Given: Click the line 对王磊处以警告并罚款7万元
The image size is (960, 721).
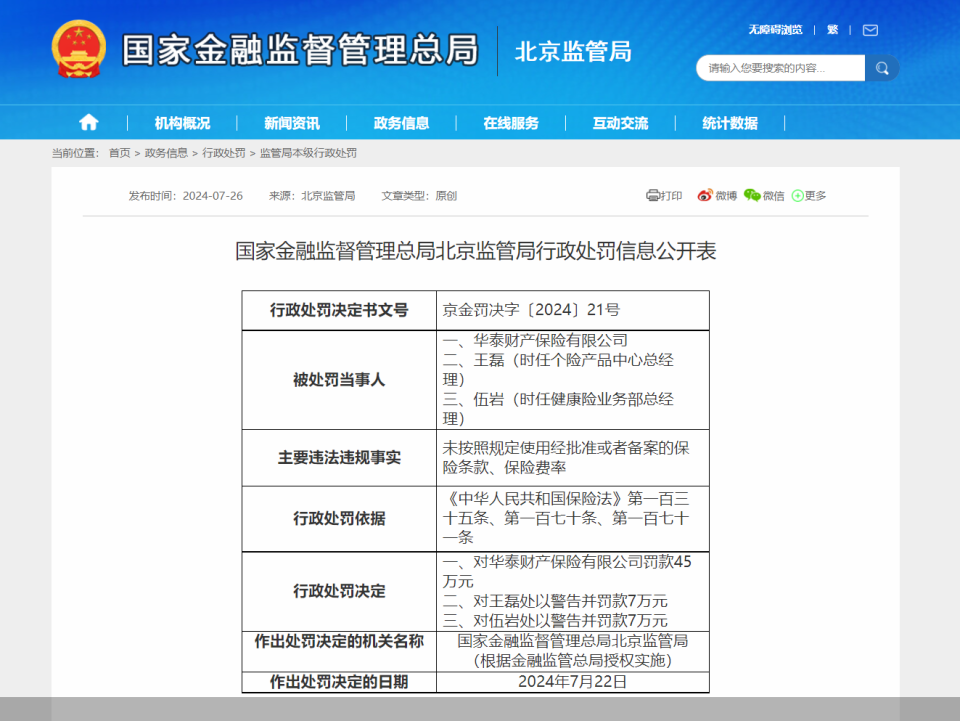Looking at the screenshot, I should [x=571, y=601].
